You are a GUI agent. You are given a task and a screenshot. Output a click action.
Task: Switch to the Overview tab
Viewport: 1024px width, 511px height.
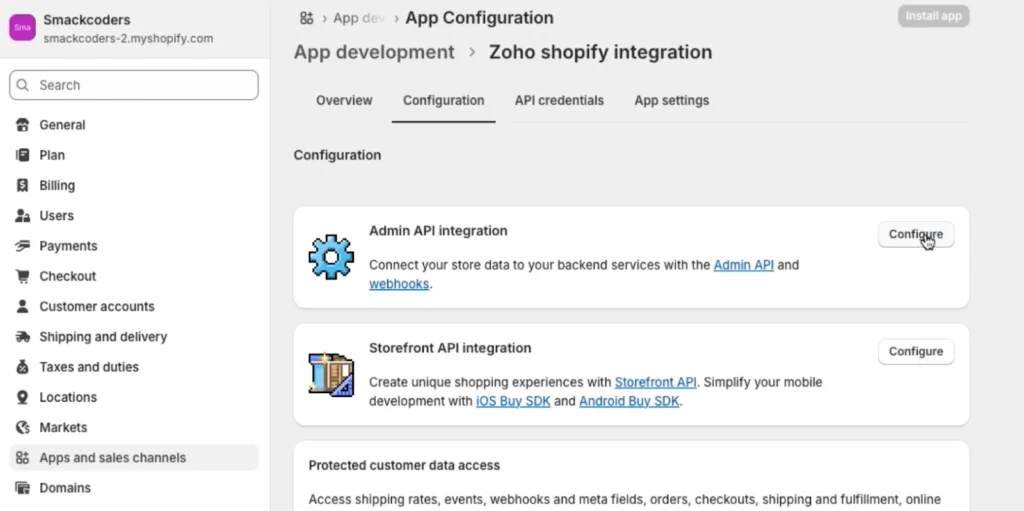[344, 101]
